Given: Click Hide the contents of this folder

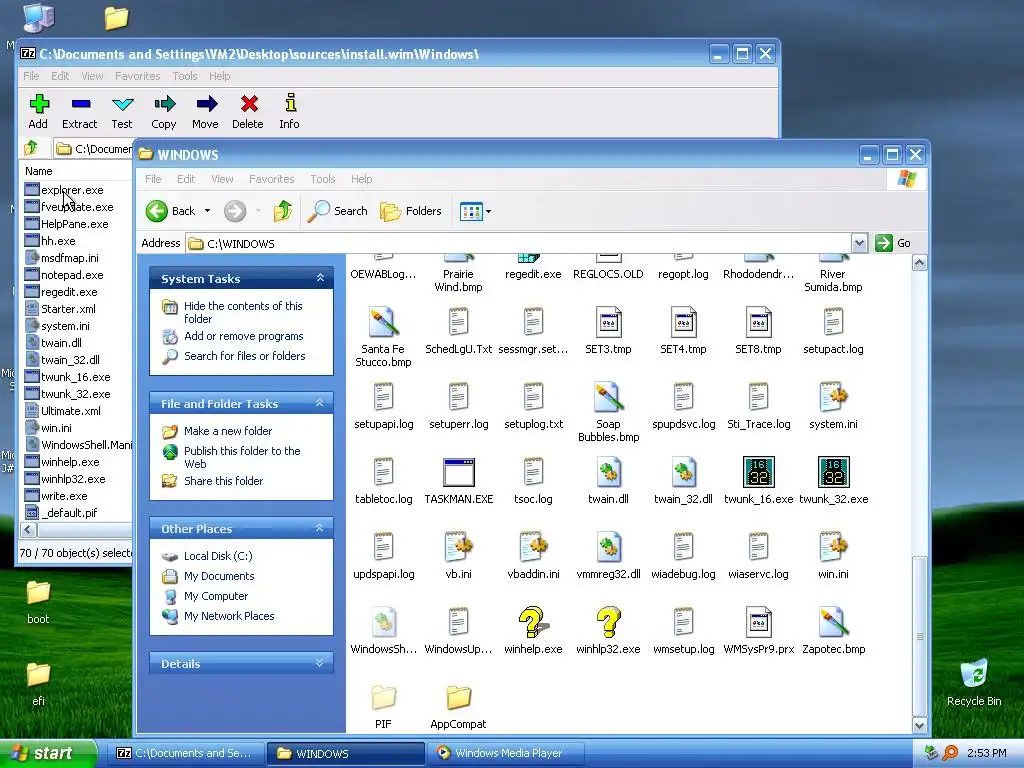Looking at the screenshot, I should point(243,312).
